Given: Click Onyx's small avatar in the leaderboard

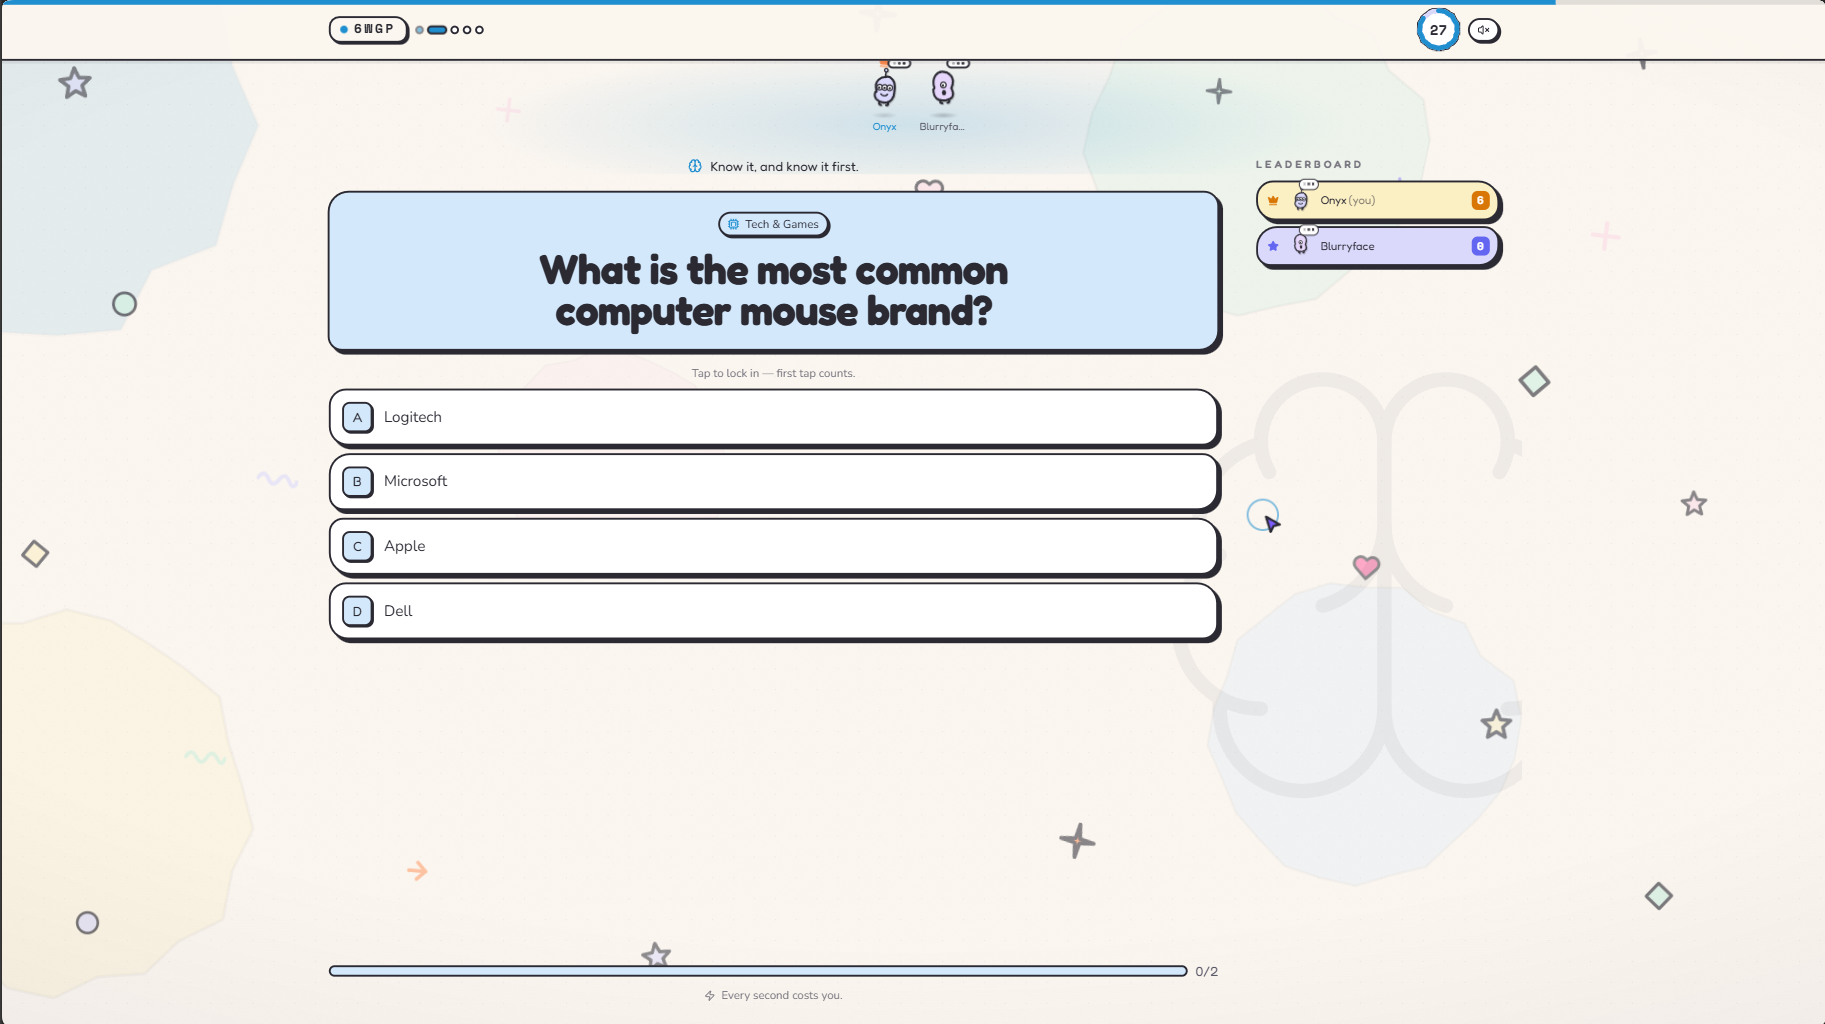Looking at the screenshot, I should (x=1301, y=200).
